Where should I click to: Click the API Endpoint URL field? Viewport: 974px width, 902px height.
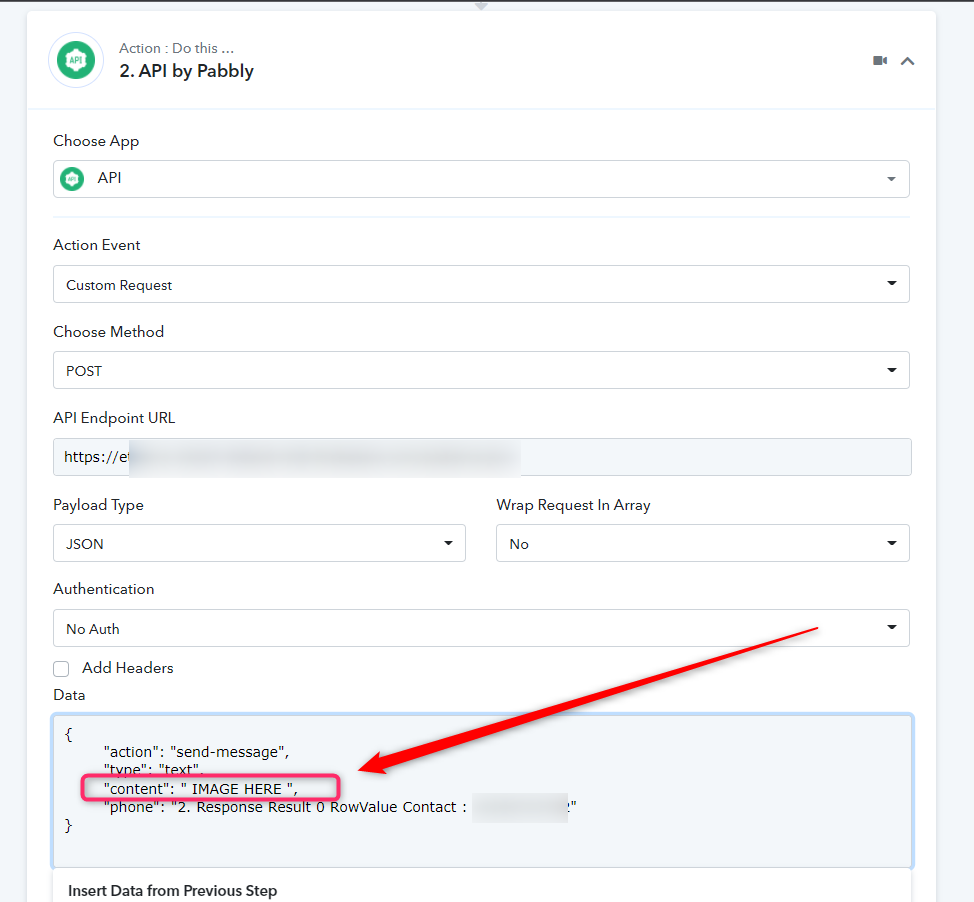482,457
